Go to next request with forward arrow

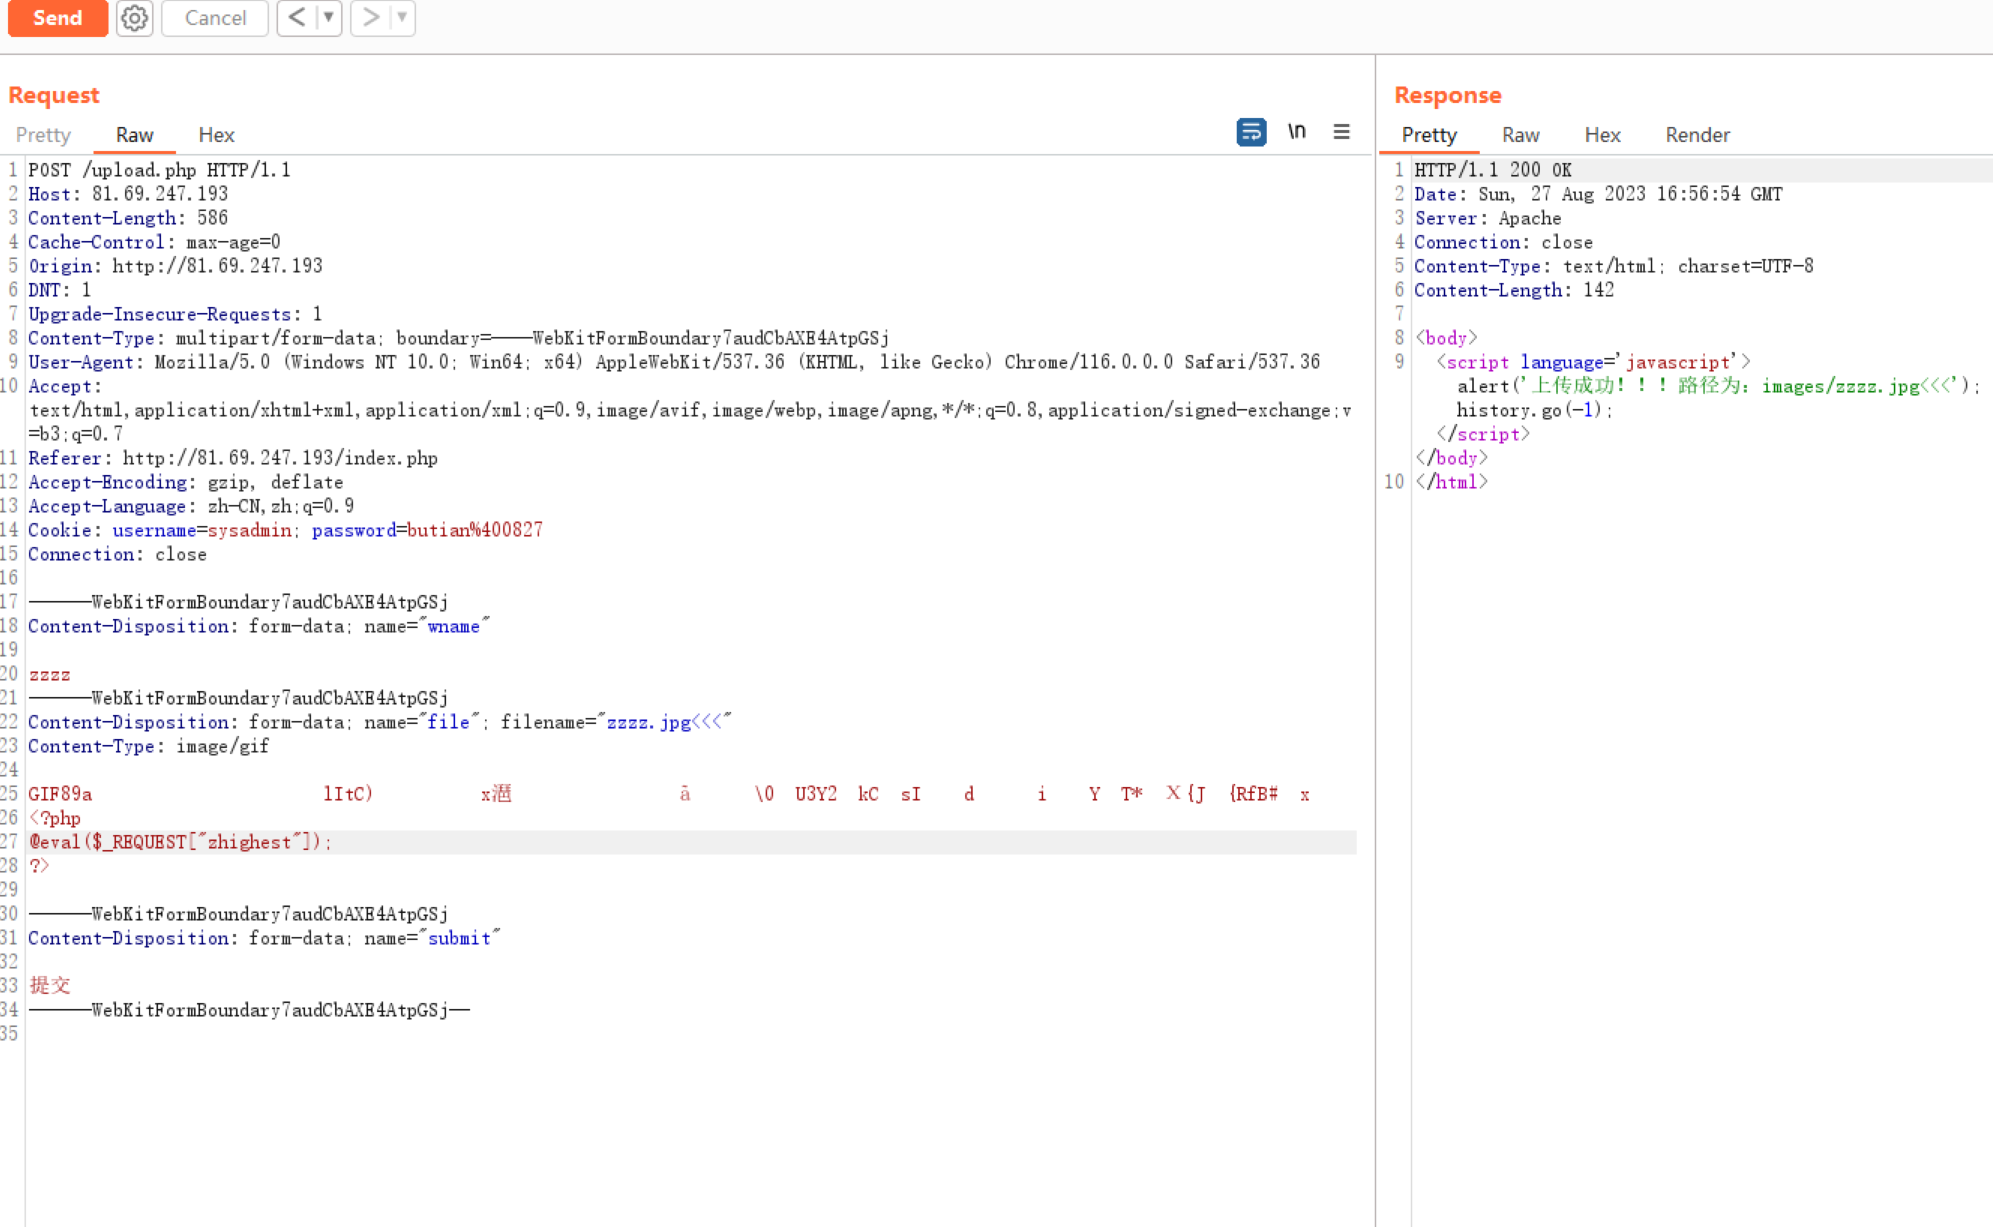(x=370, y=18)
